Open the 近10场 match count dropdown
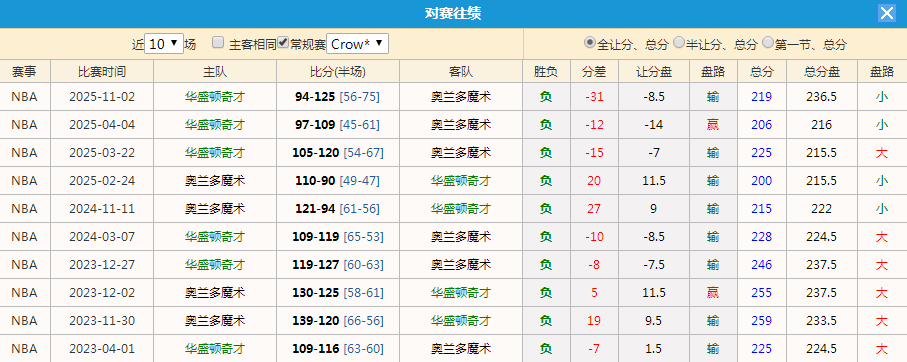Viewport: 907px width, 362px height. click(164, 44)
